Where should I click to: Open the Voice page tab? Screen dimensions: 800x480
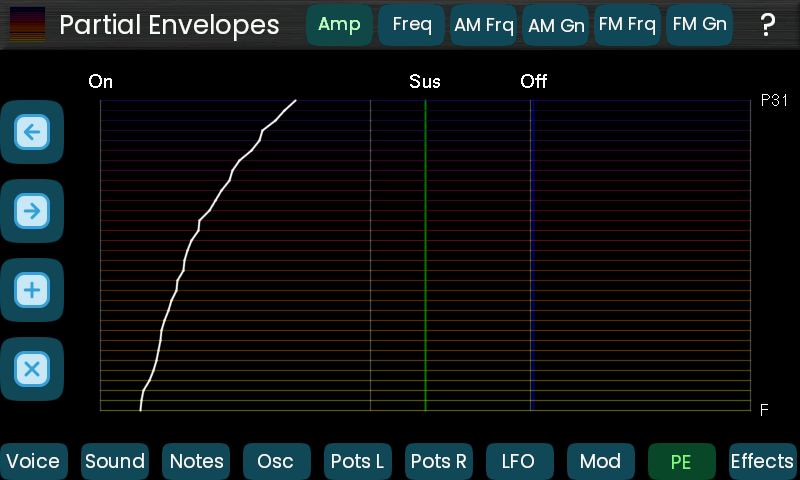click(x=33, y=461)
